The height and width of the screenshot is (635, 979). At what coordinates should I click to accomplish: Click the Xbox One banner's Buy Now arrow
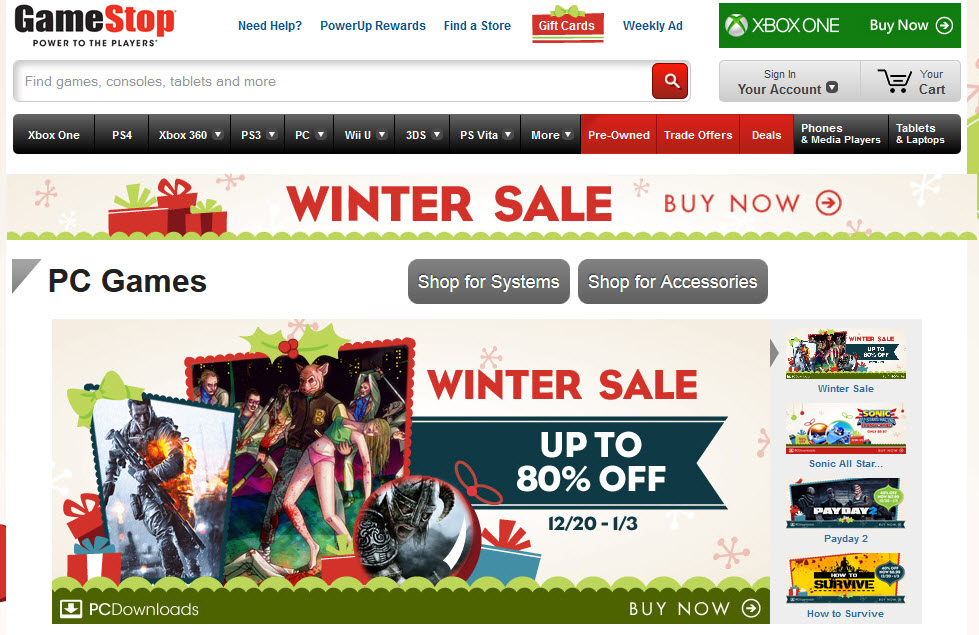pyautogui.click(x=944, y=26)
